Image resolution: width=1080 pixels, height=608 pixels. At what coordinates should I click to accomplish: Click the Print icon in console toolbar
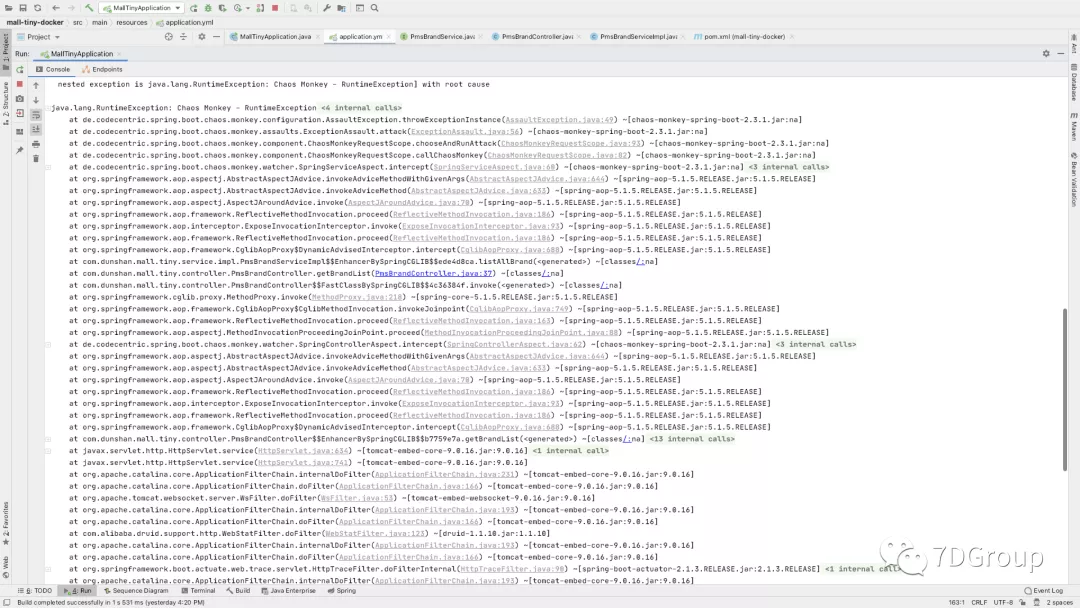click(x=36, y=144)
